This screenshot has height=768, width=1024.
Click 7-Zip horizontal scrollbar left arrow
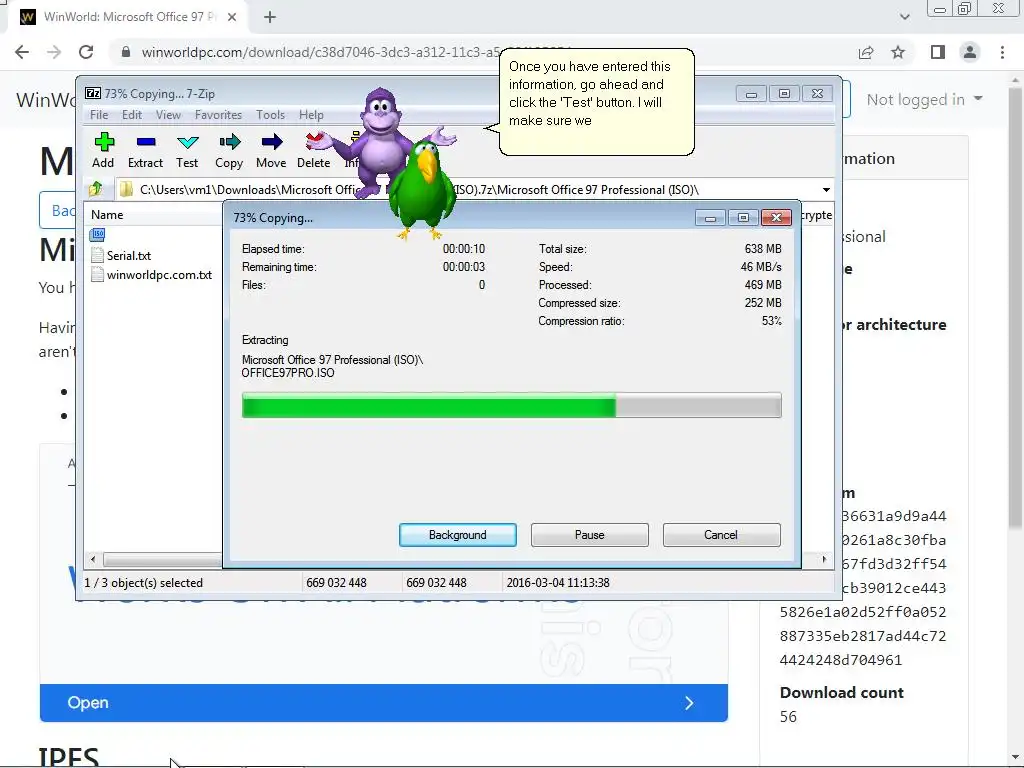coord(93,560)
